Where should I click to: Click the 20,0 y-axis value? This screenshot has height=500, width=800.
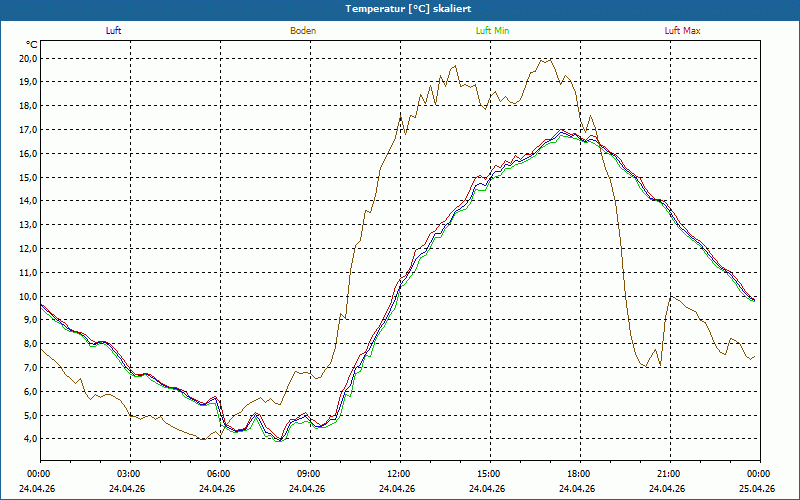coord(28,58)
